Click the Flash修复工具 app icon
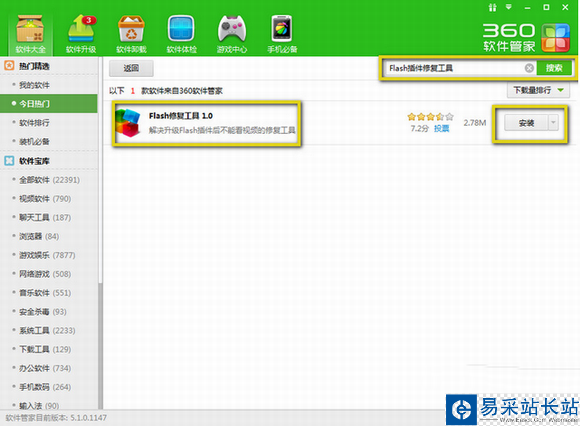This screenshot has height=426, width=580. pos(128,123)
